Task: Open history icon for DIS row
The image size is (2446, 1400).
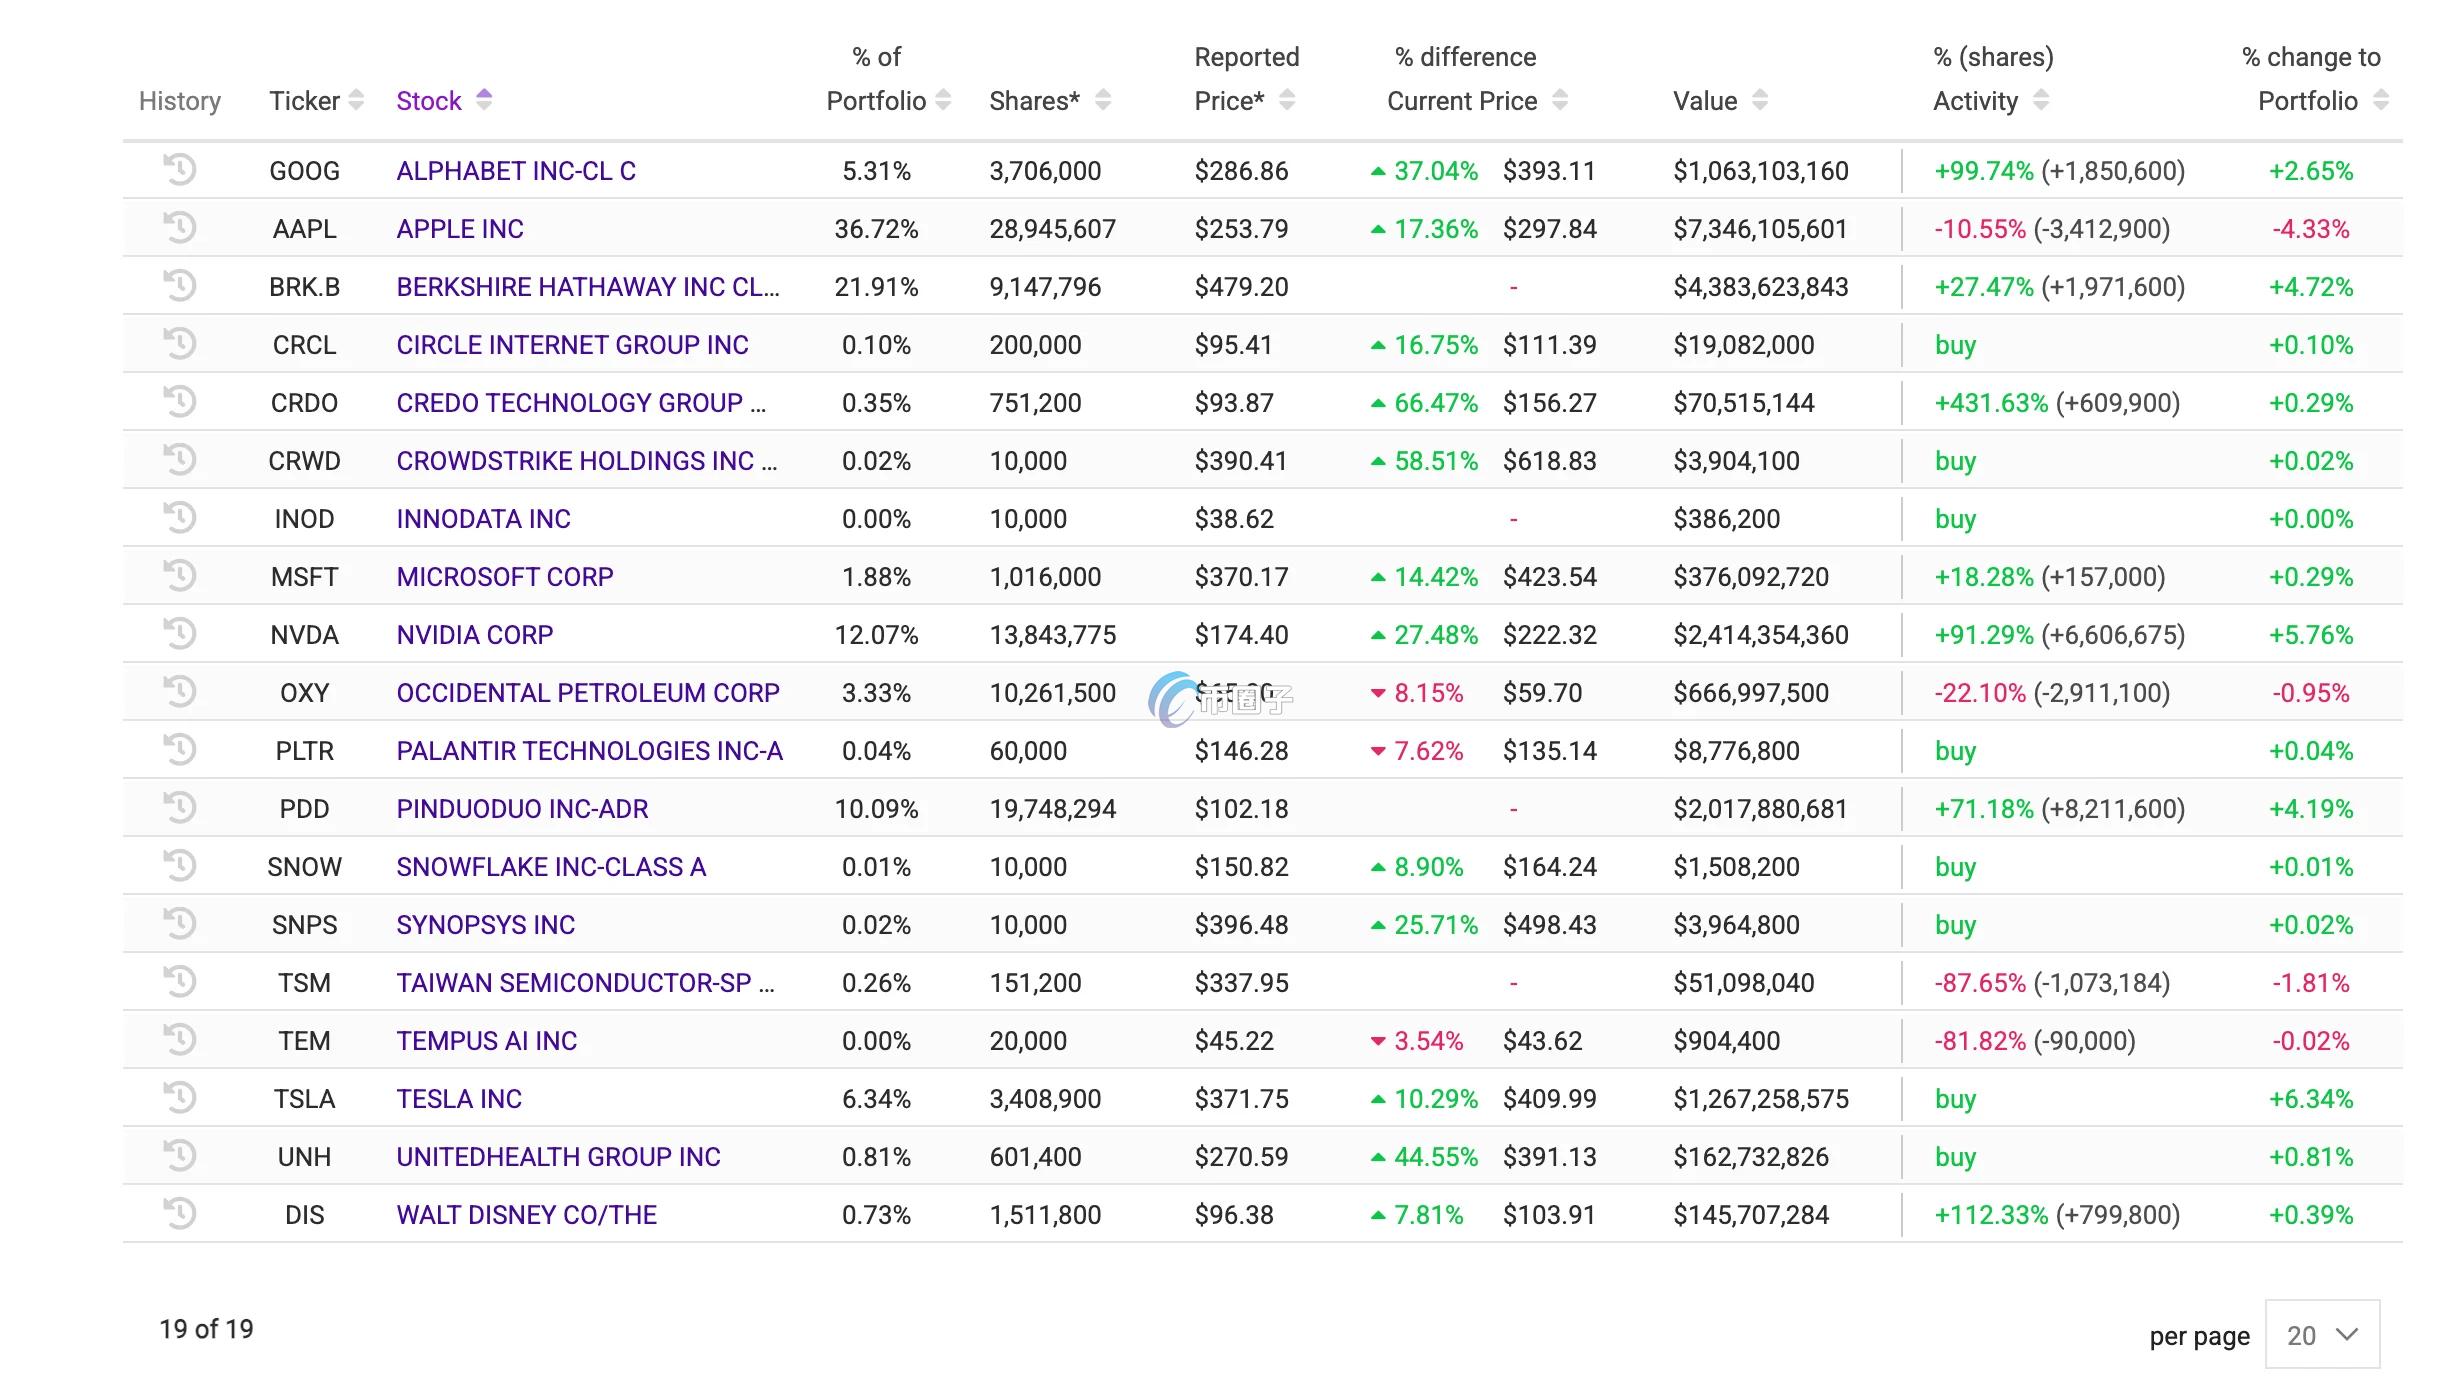Action: 179,1213
